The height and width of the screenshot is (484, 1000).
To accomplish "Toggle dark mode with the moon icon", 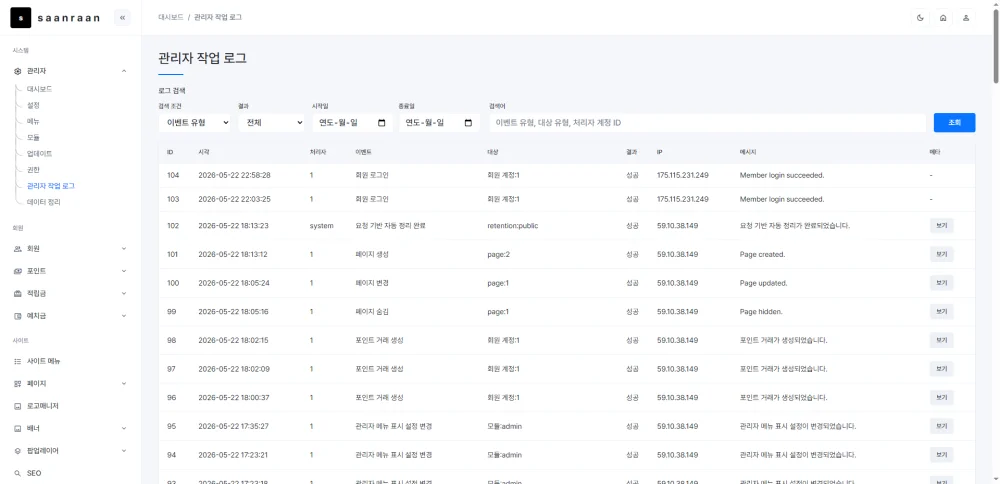I will 920,18.
